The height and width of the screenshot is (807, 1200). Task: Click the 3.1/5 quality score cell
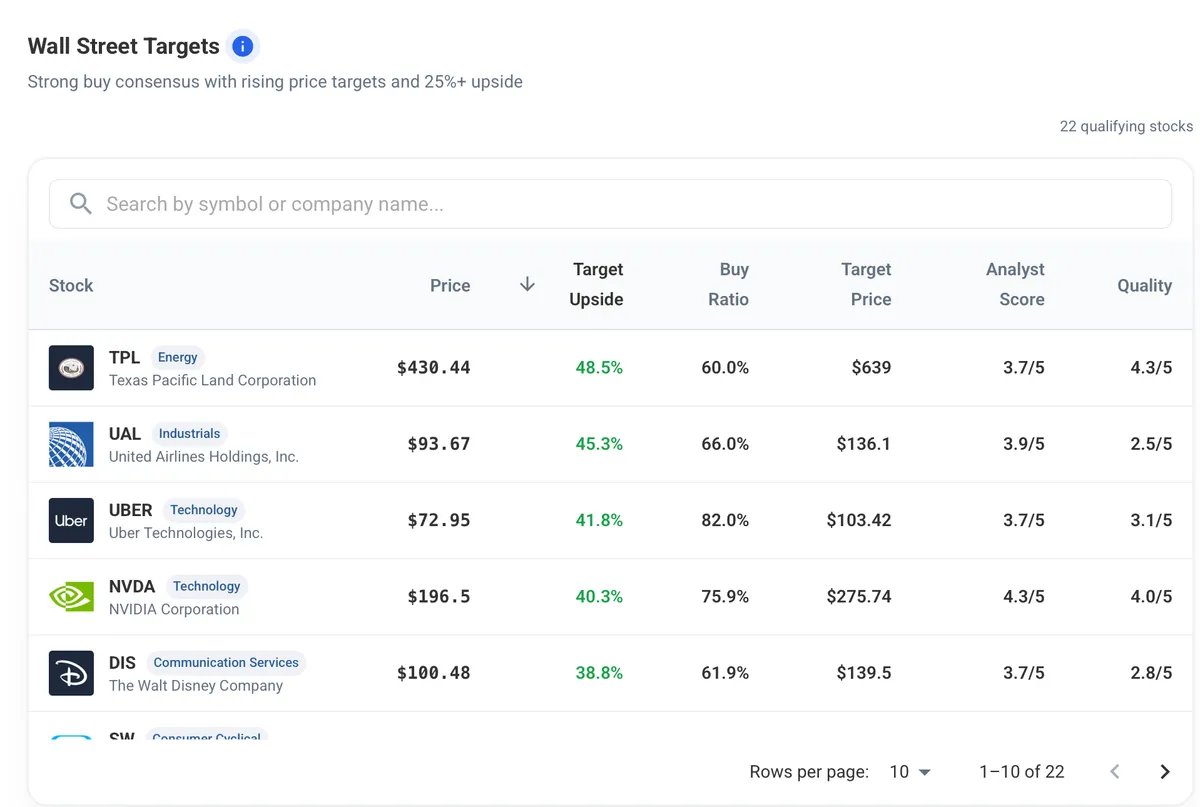coord(1151,520)
